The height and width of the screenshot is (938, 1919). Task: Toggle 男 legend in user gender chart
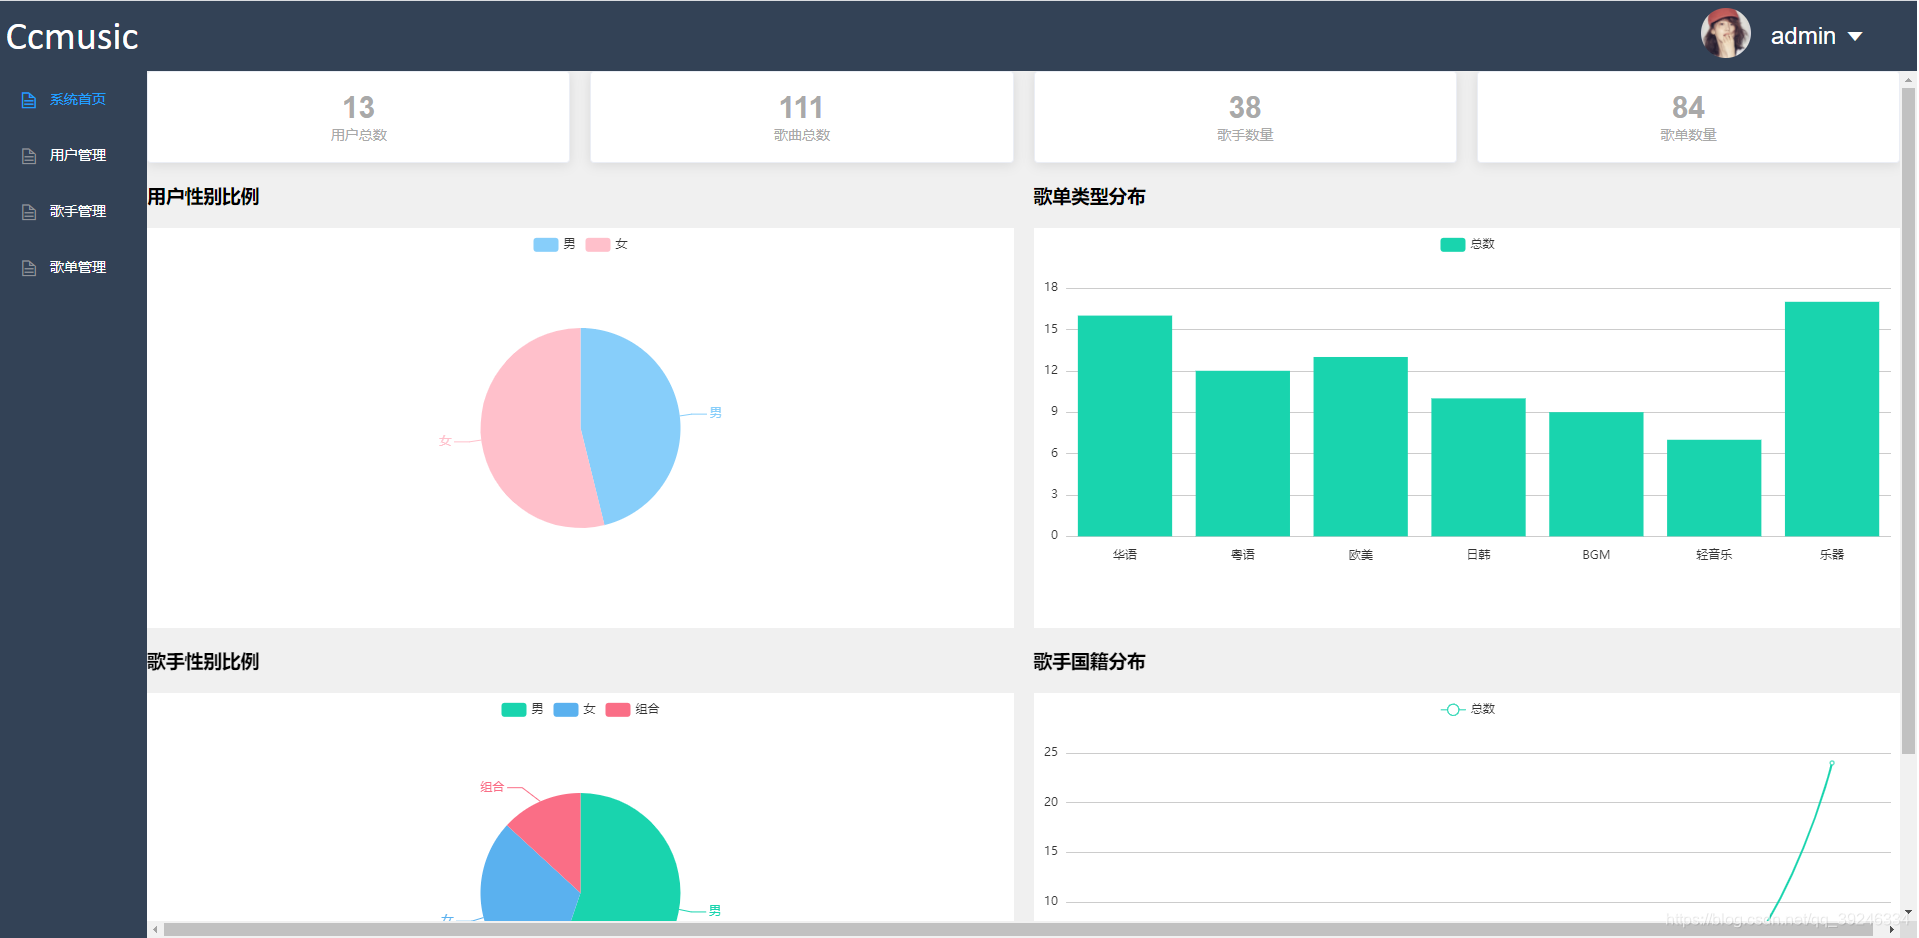(554, 244)
